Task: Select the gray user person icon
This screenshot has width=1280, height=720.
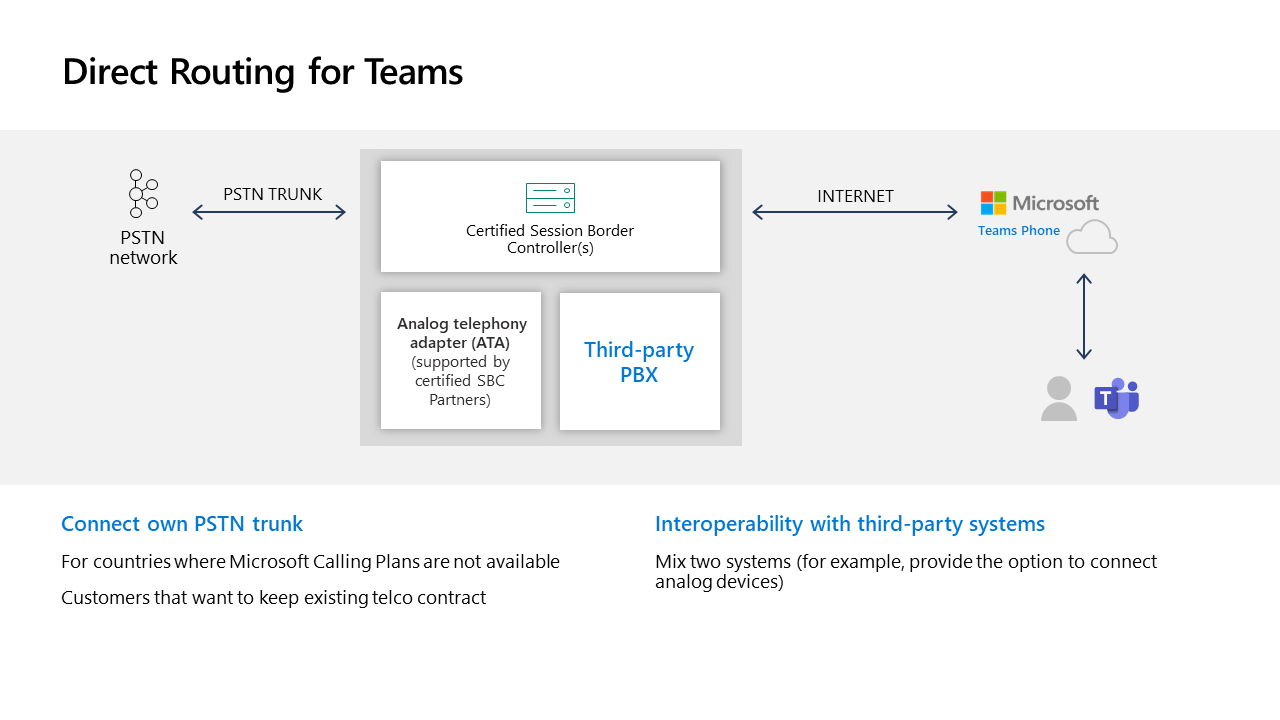Action: pyautogui.click(x=1059, y=398)
